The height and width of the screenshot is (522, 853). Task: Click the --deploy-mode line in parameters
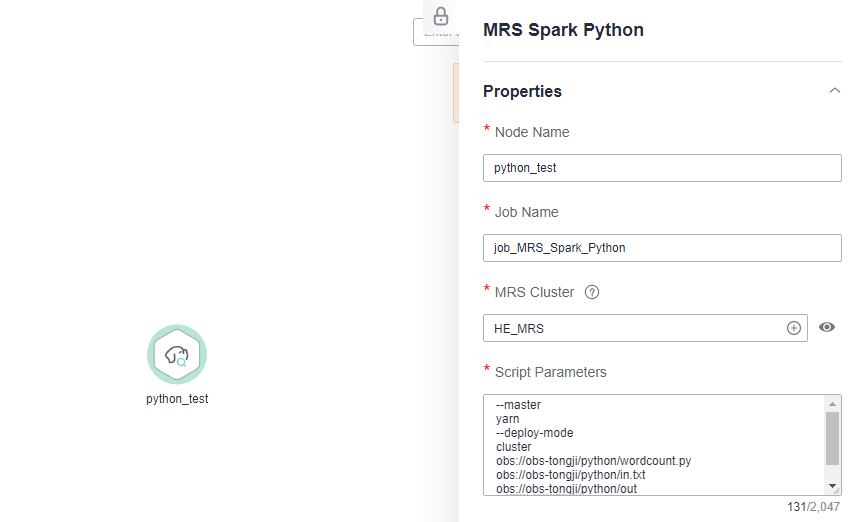[534, 433]
